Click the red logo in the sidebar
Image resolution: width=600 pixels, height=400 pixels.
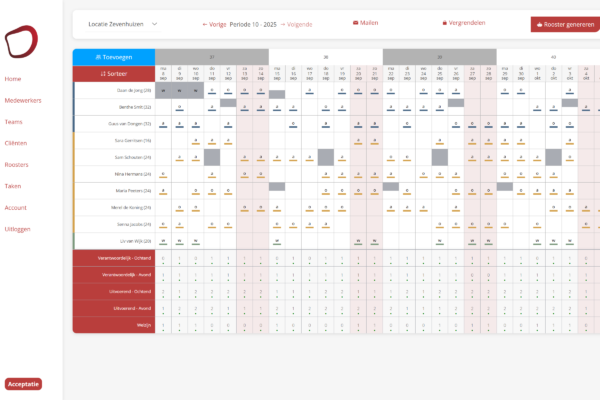[x=21, y=42]
